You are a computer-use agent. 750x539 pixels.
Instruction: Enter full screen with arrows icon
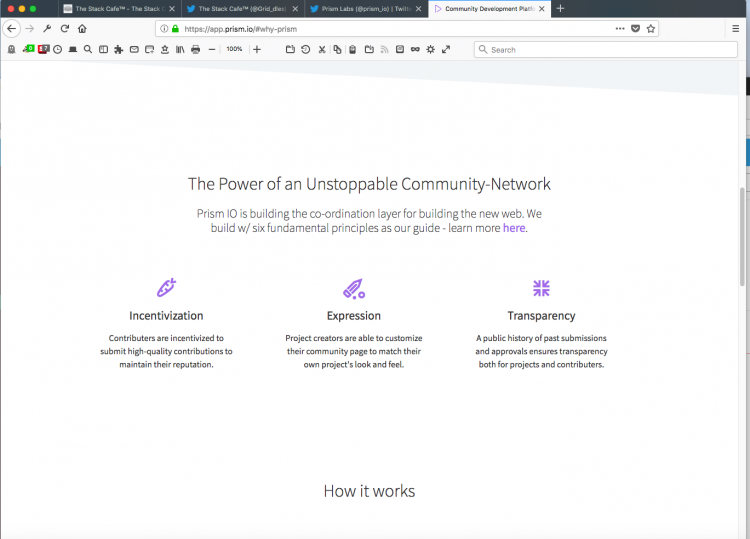click(x=446, y=49)
